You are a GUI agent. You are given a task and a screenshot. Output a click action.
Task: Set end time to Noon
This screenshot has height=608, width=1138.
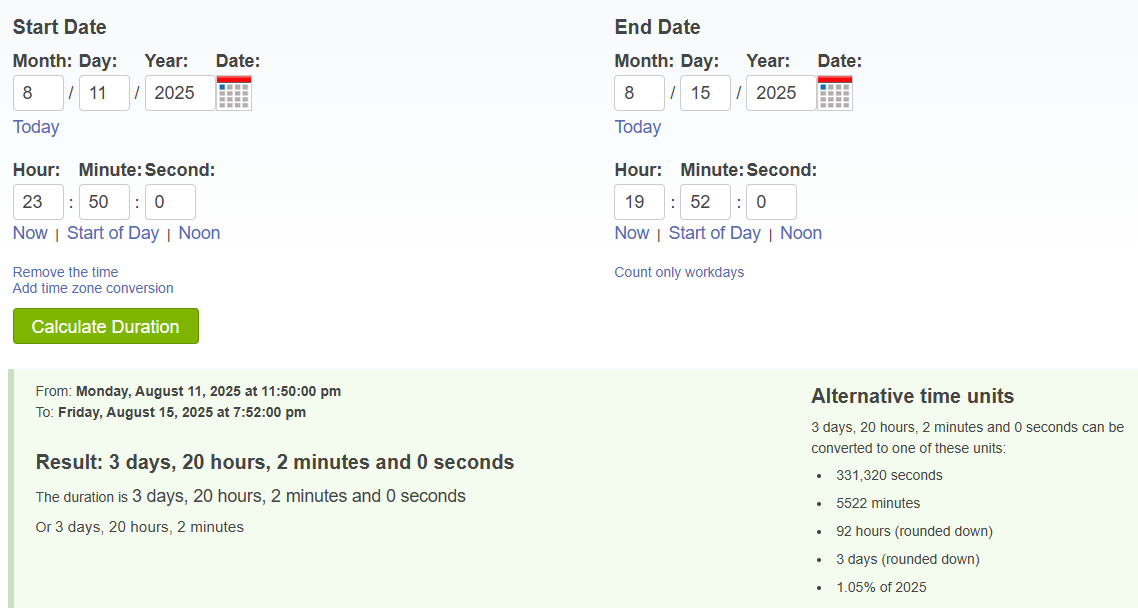pos(801,233)
